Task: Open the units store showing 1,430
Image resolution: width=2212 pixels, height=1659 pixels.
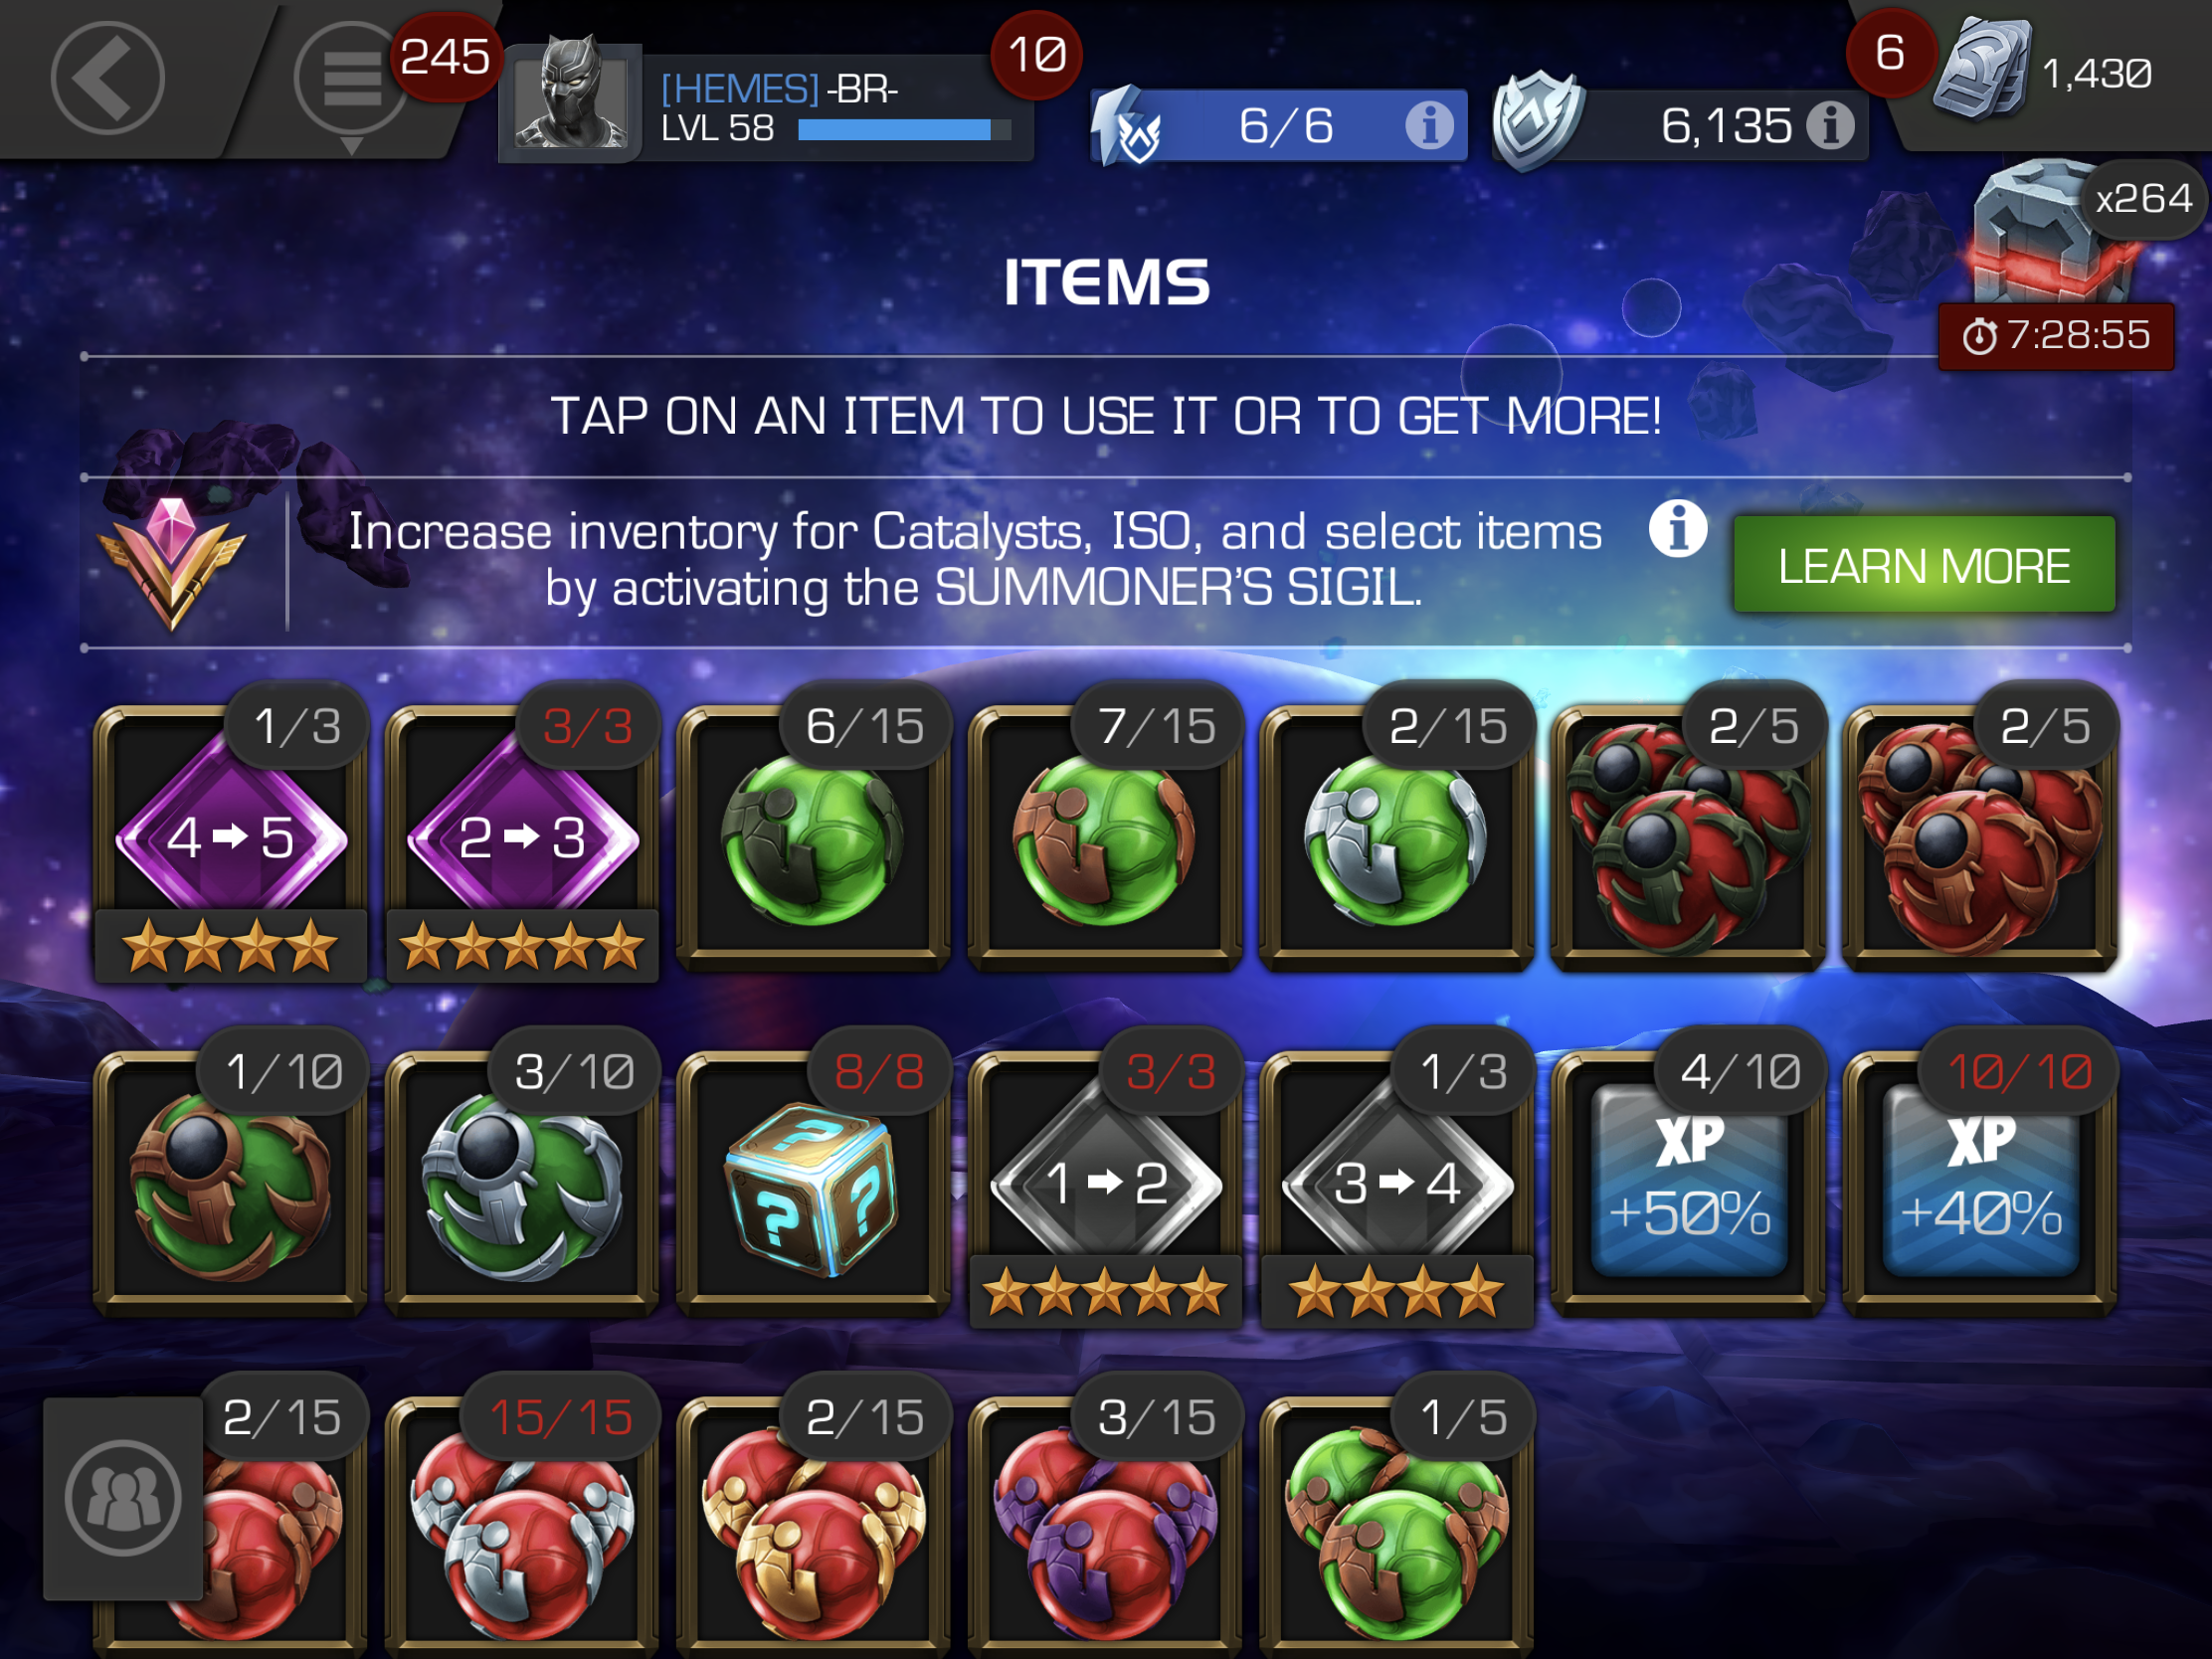Action: (2060, 74)
